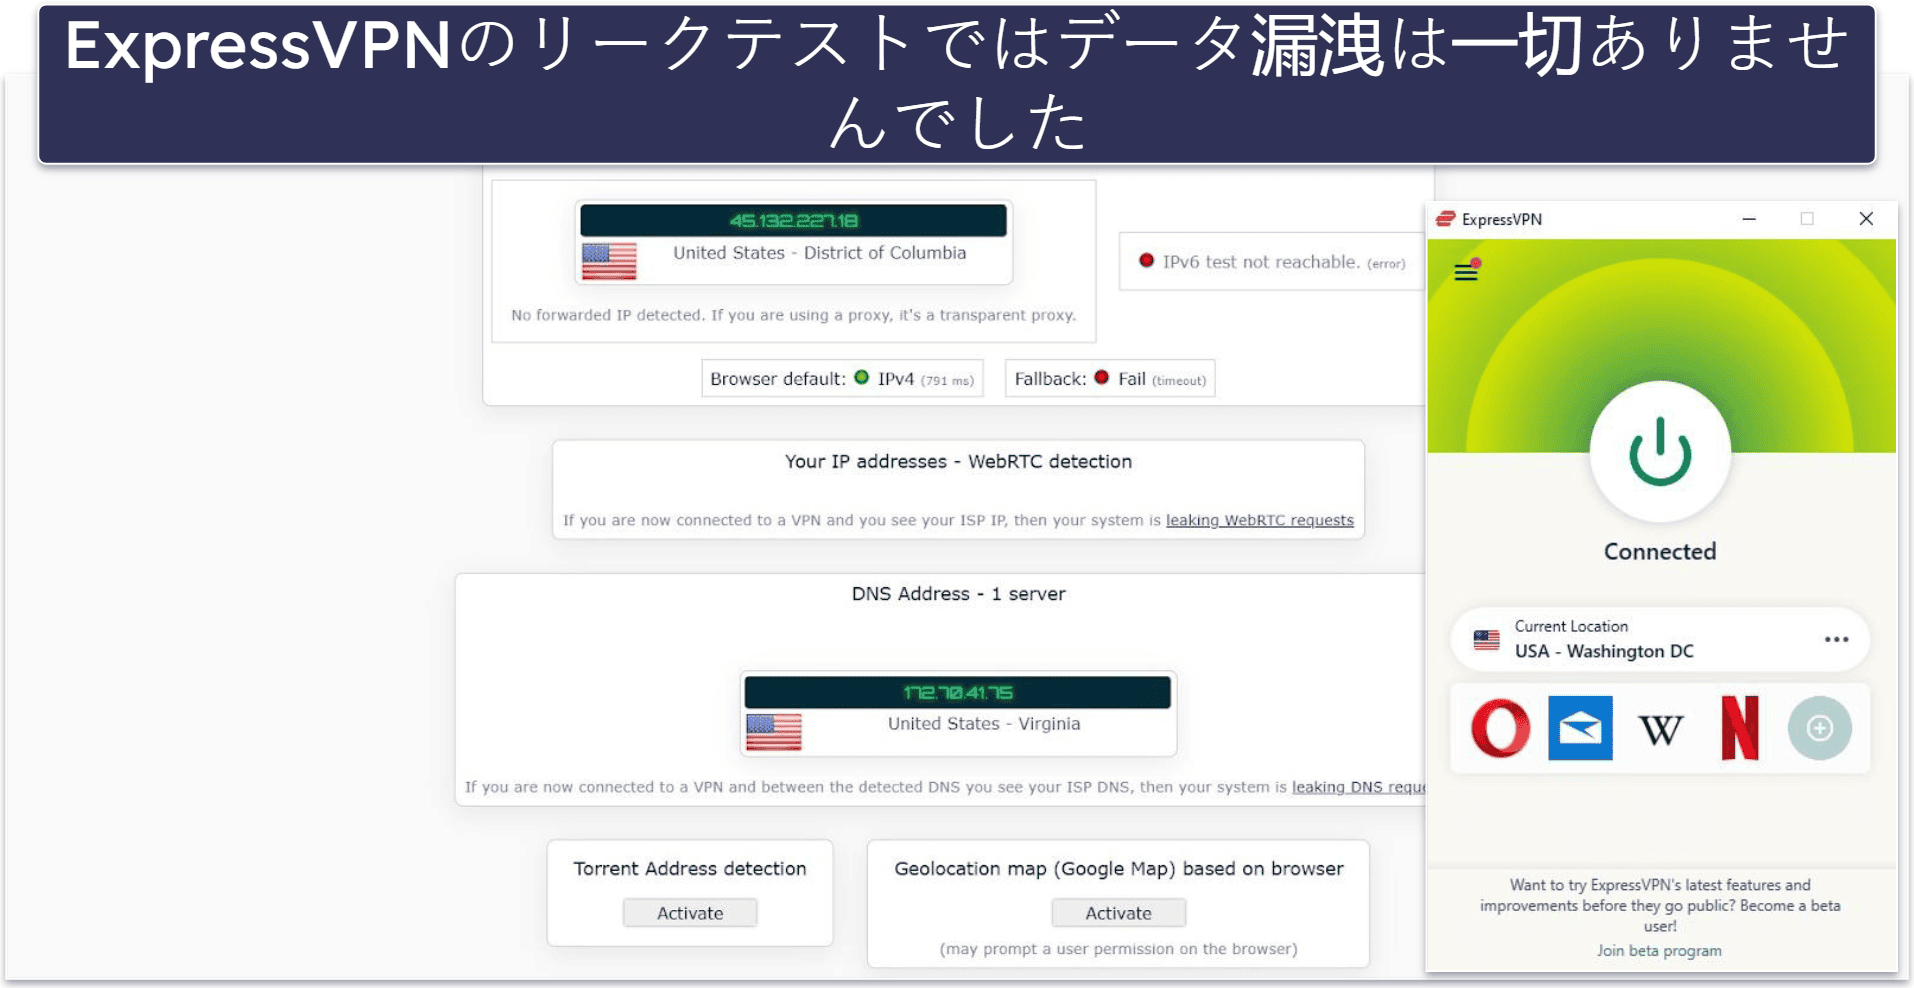Viewport: 1914px width, 988px height.
Task: Click the red Fallback Fail indicator
Action: tap(1102, 377)
